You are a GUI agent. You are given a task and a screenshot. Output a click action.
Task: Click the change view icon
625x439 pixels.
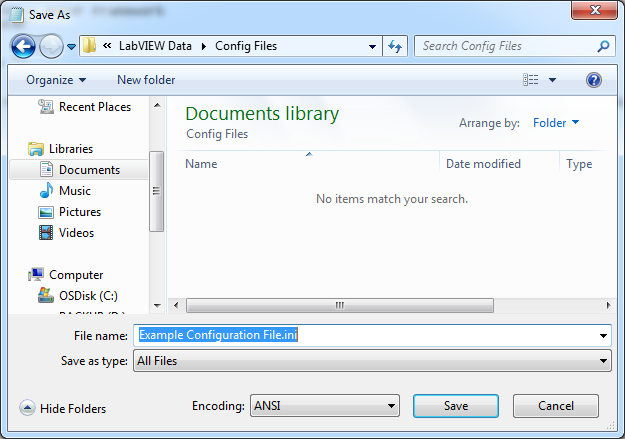tap(531, 80)
